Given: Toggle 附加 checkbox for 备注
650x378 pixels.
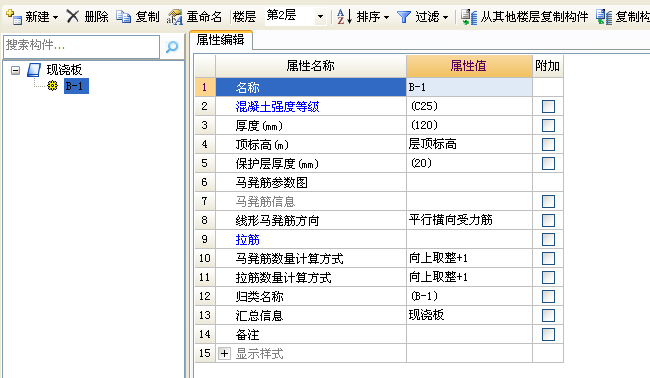Looking at the screenshot, I should click(548, 334).
